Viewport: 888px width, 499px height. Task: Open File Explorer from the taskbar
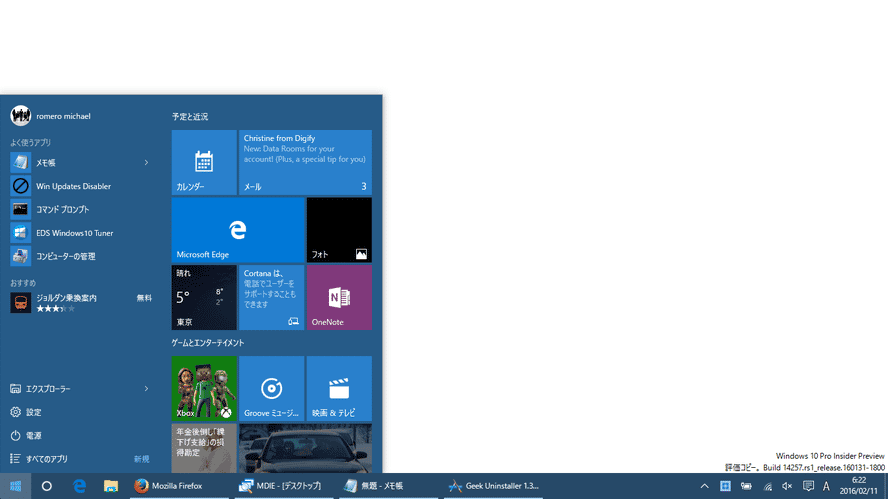111,486
